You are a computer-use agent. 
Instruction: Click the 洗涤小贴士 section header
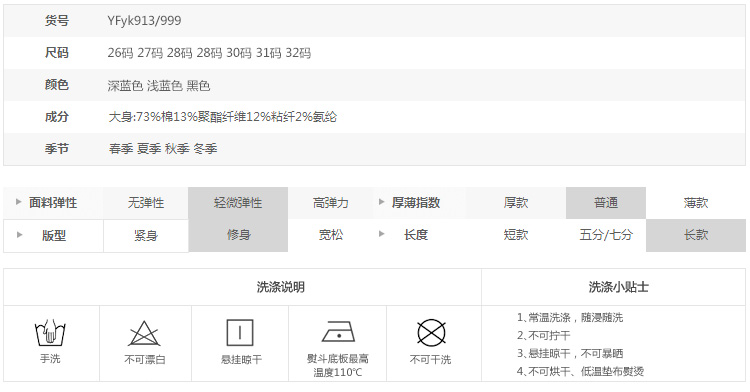pyautogui.click(x=618, y=287)
